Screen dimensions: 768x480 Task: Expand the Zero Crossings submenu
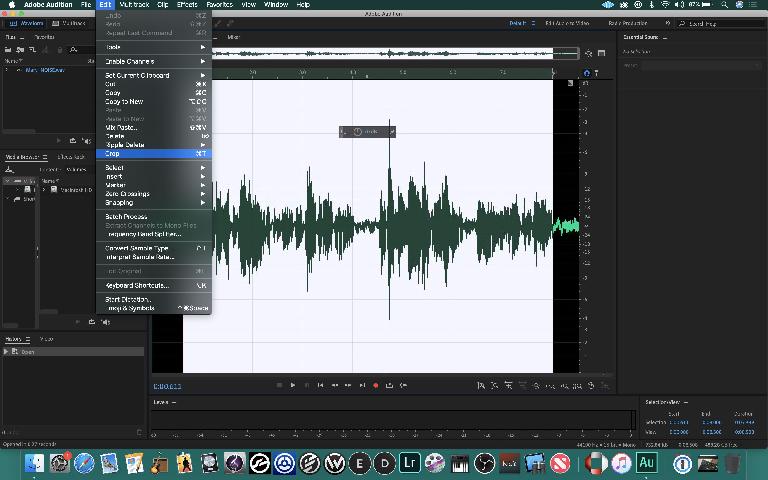(154, 194)
